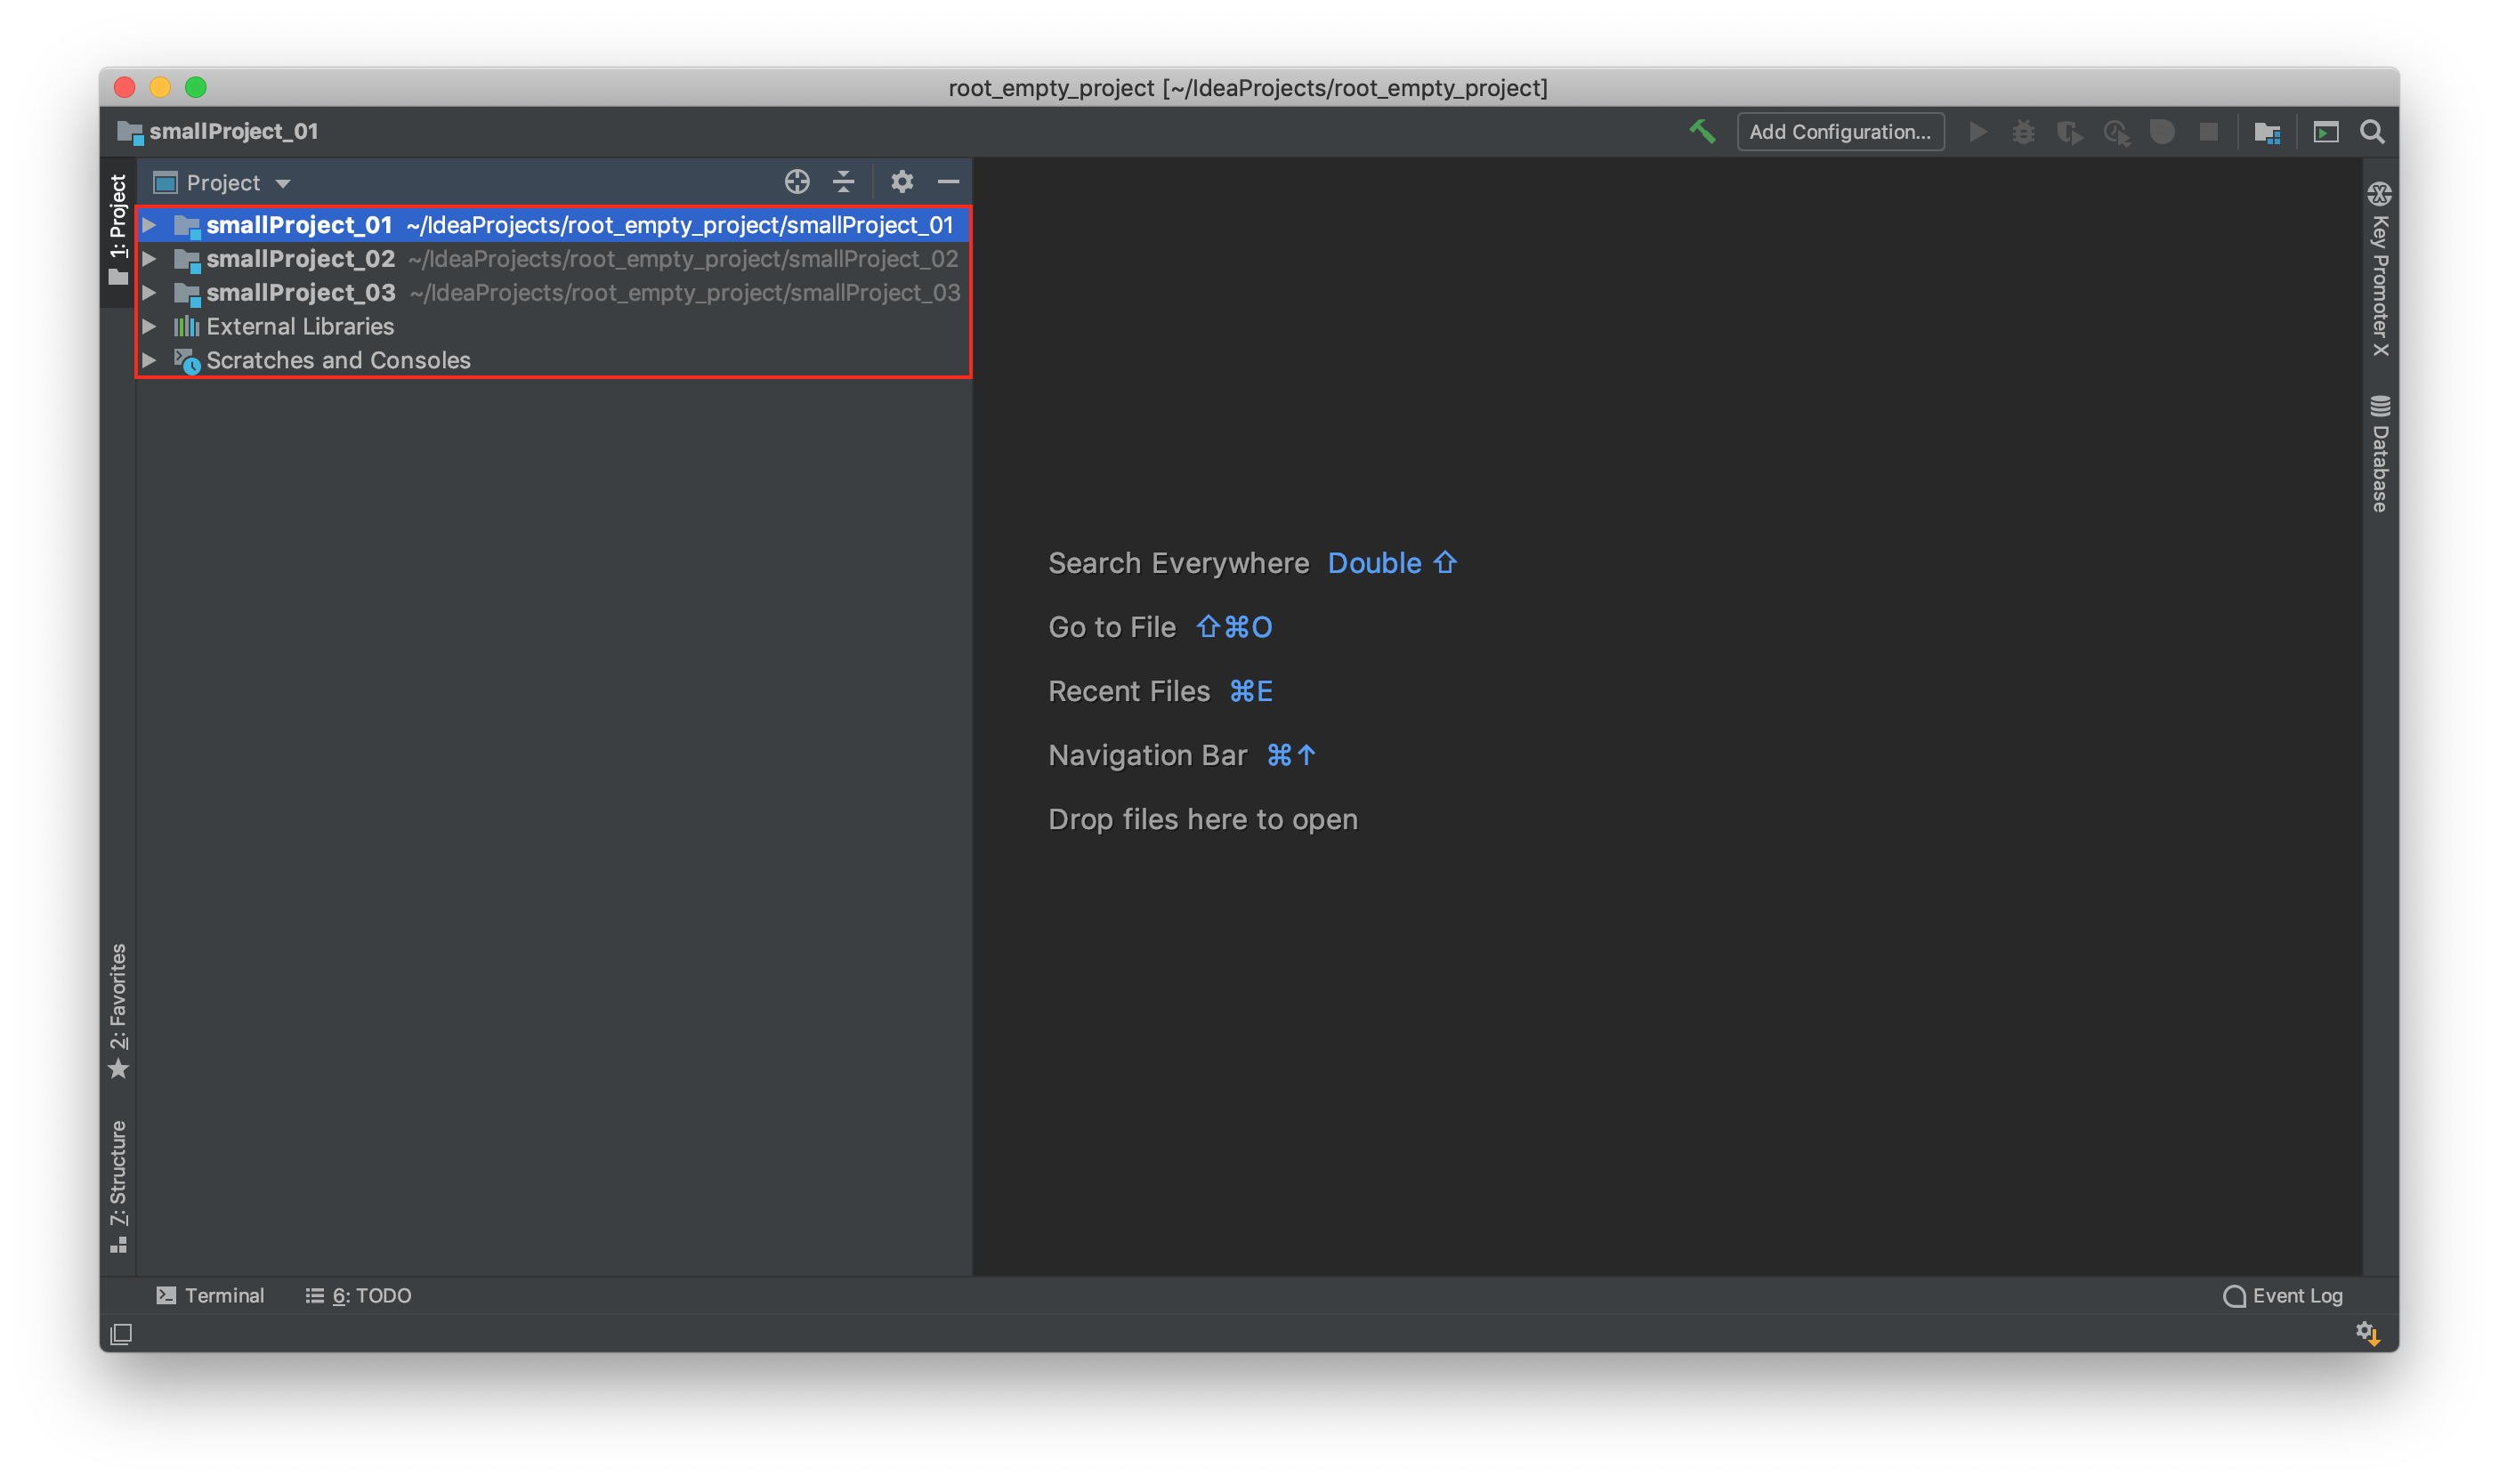
Task: Click the "Search Everywhere" hint text
Action: (1178, 563)
